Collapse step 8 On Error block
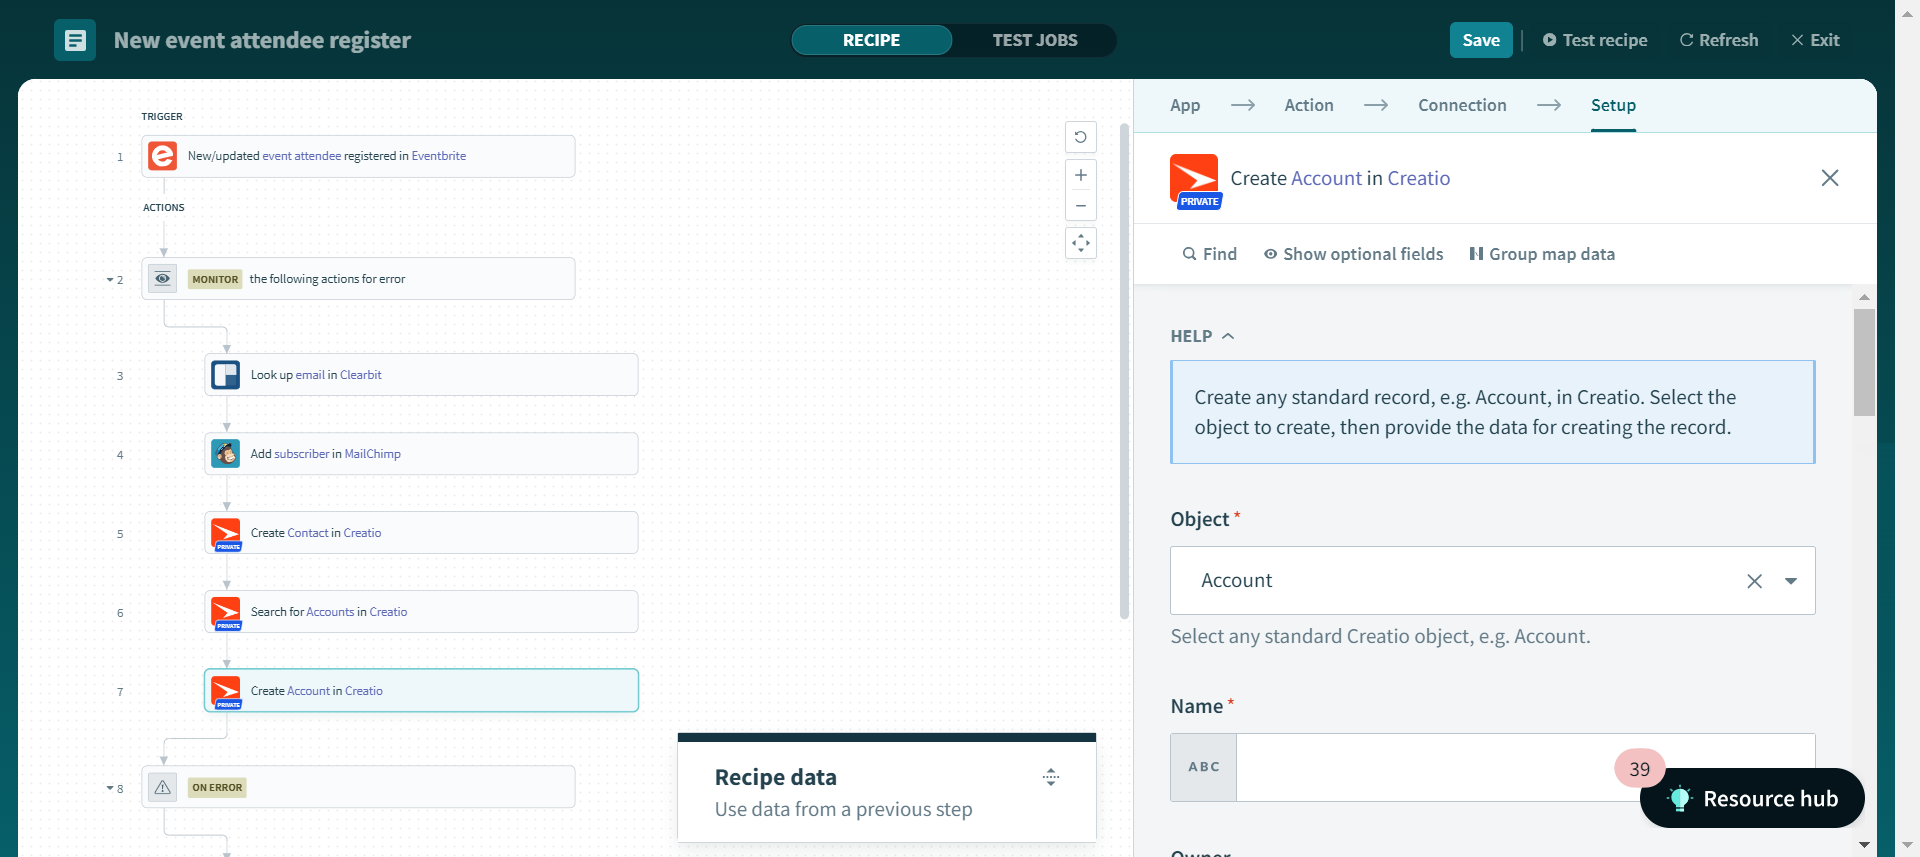Image resolution: width=1920 pixels, height=857 pixels. click(x=110, y=789)
